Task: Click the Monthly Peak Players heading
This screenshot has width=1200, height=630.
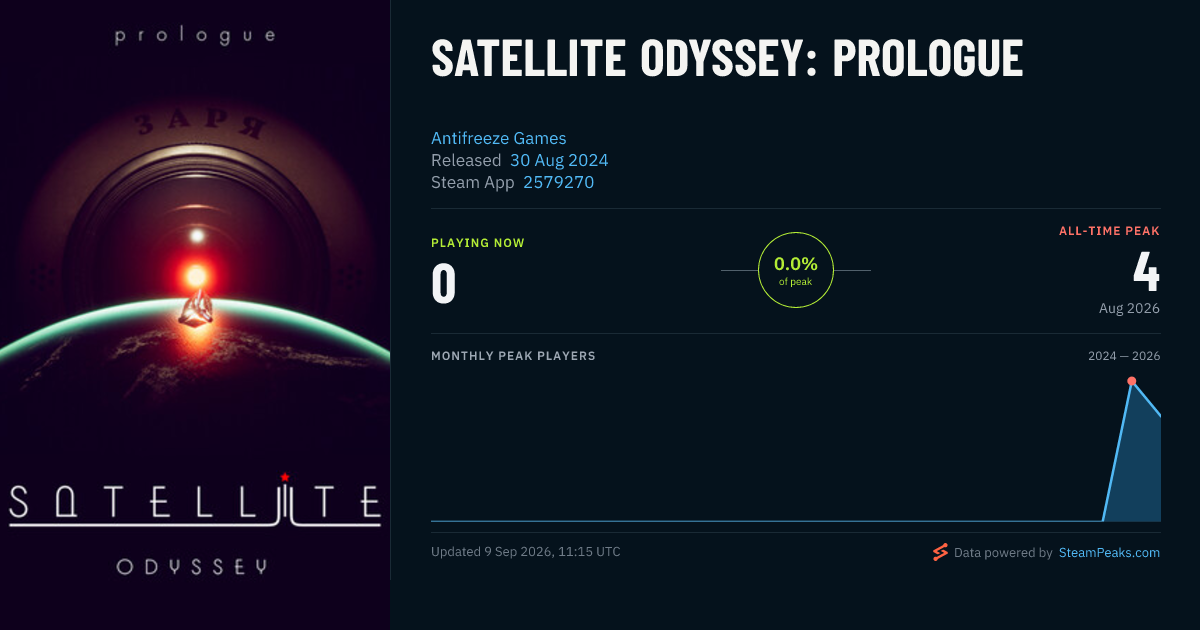Action: pos(513,356)
